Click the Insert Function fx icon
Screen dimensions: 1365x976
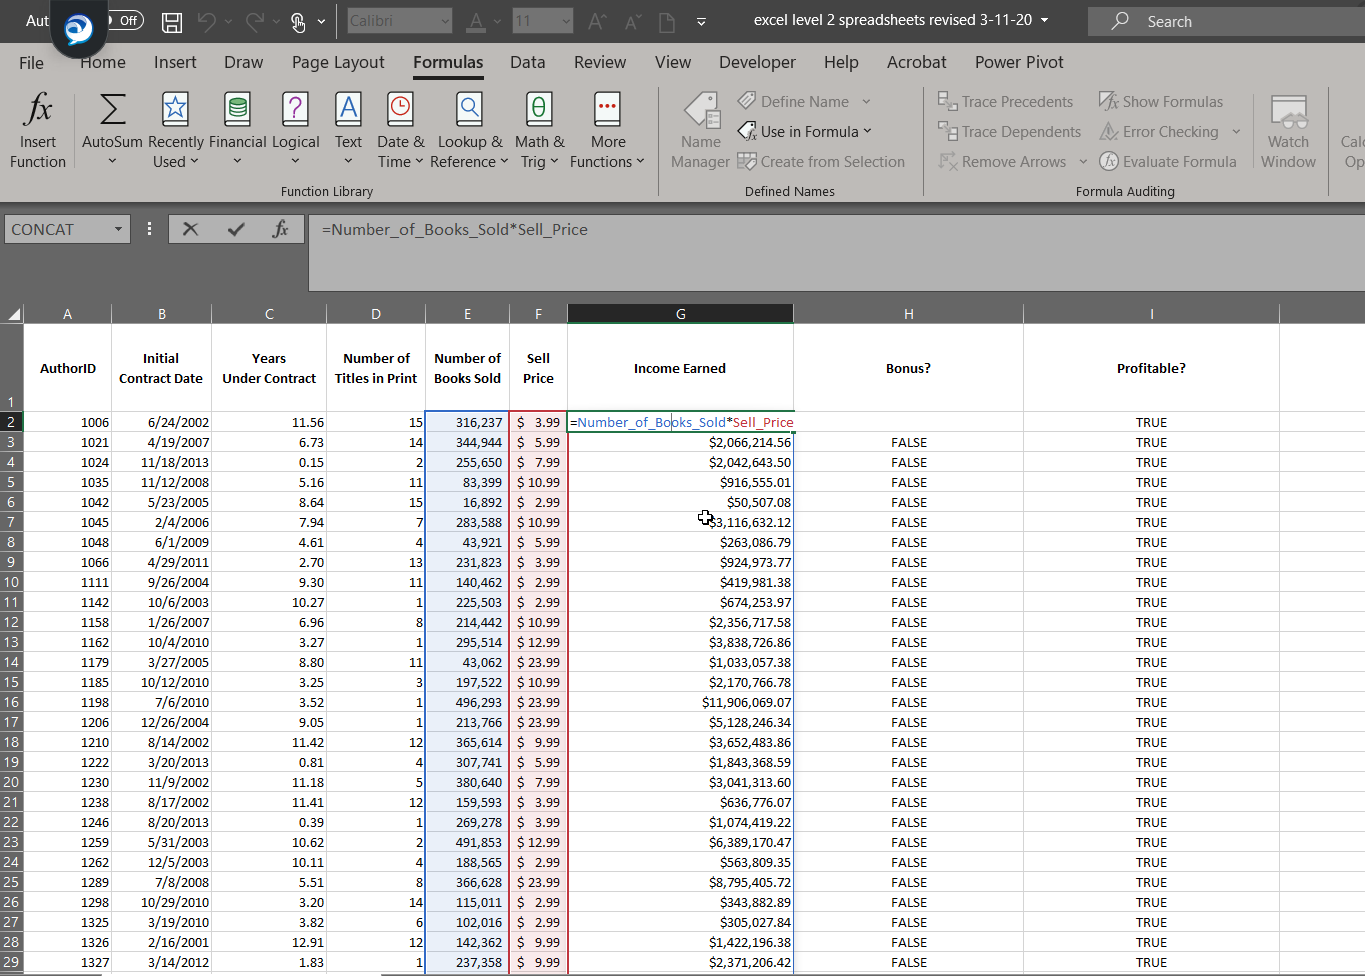[38, 110]
